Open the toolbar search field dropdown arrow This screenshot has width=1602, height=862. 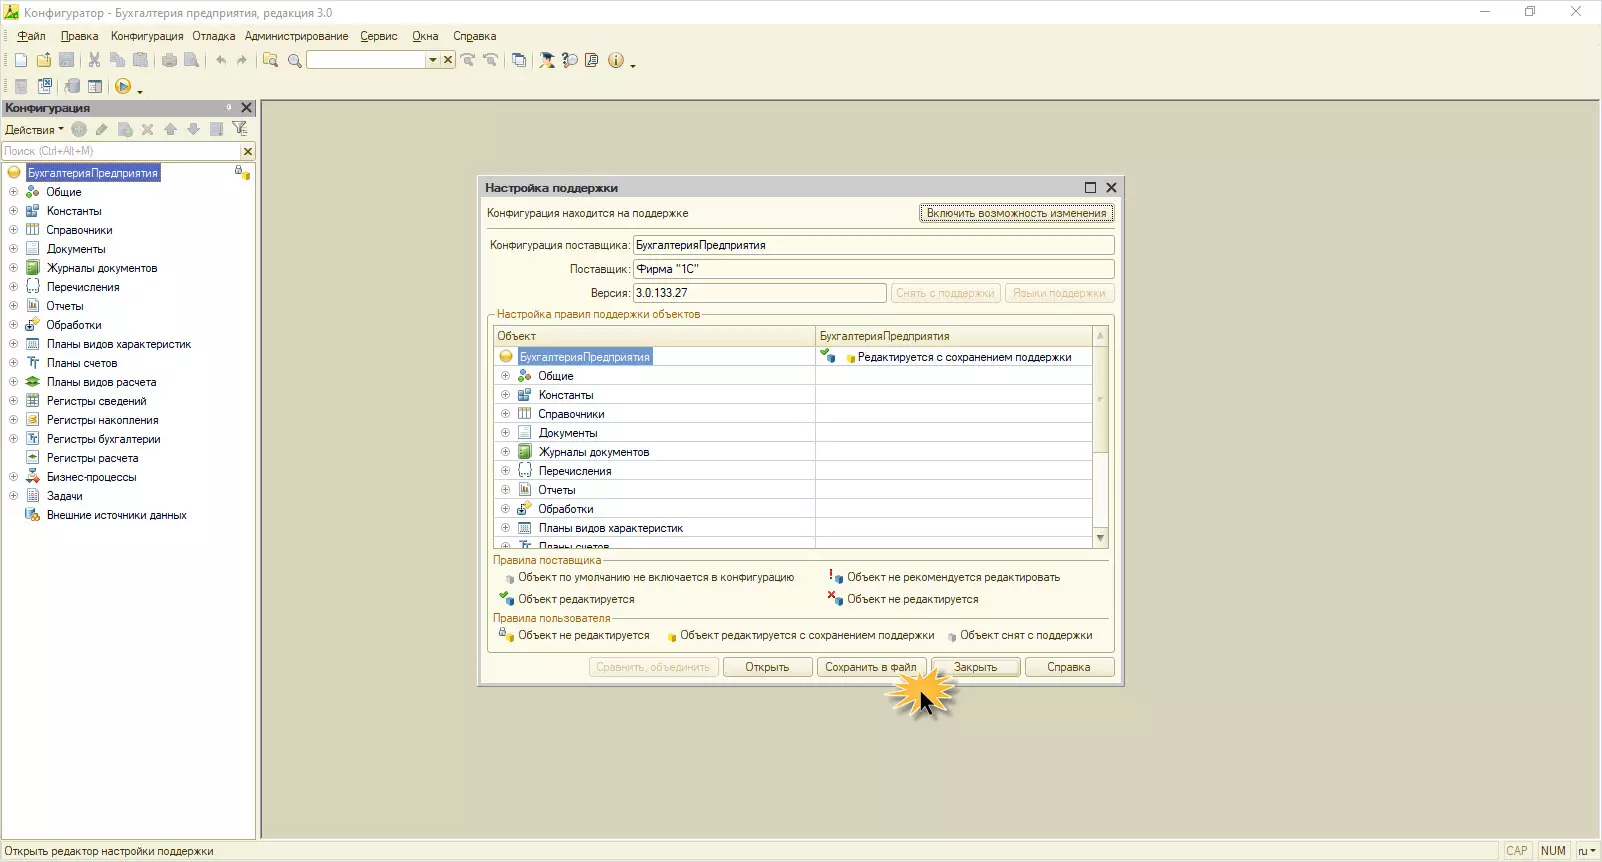433,60
